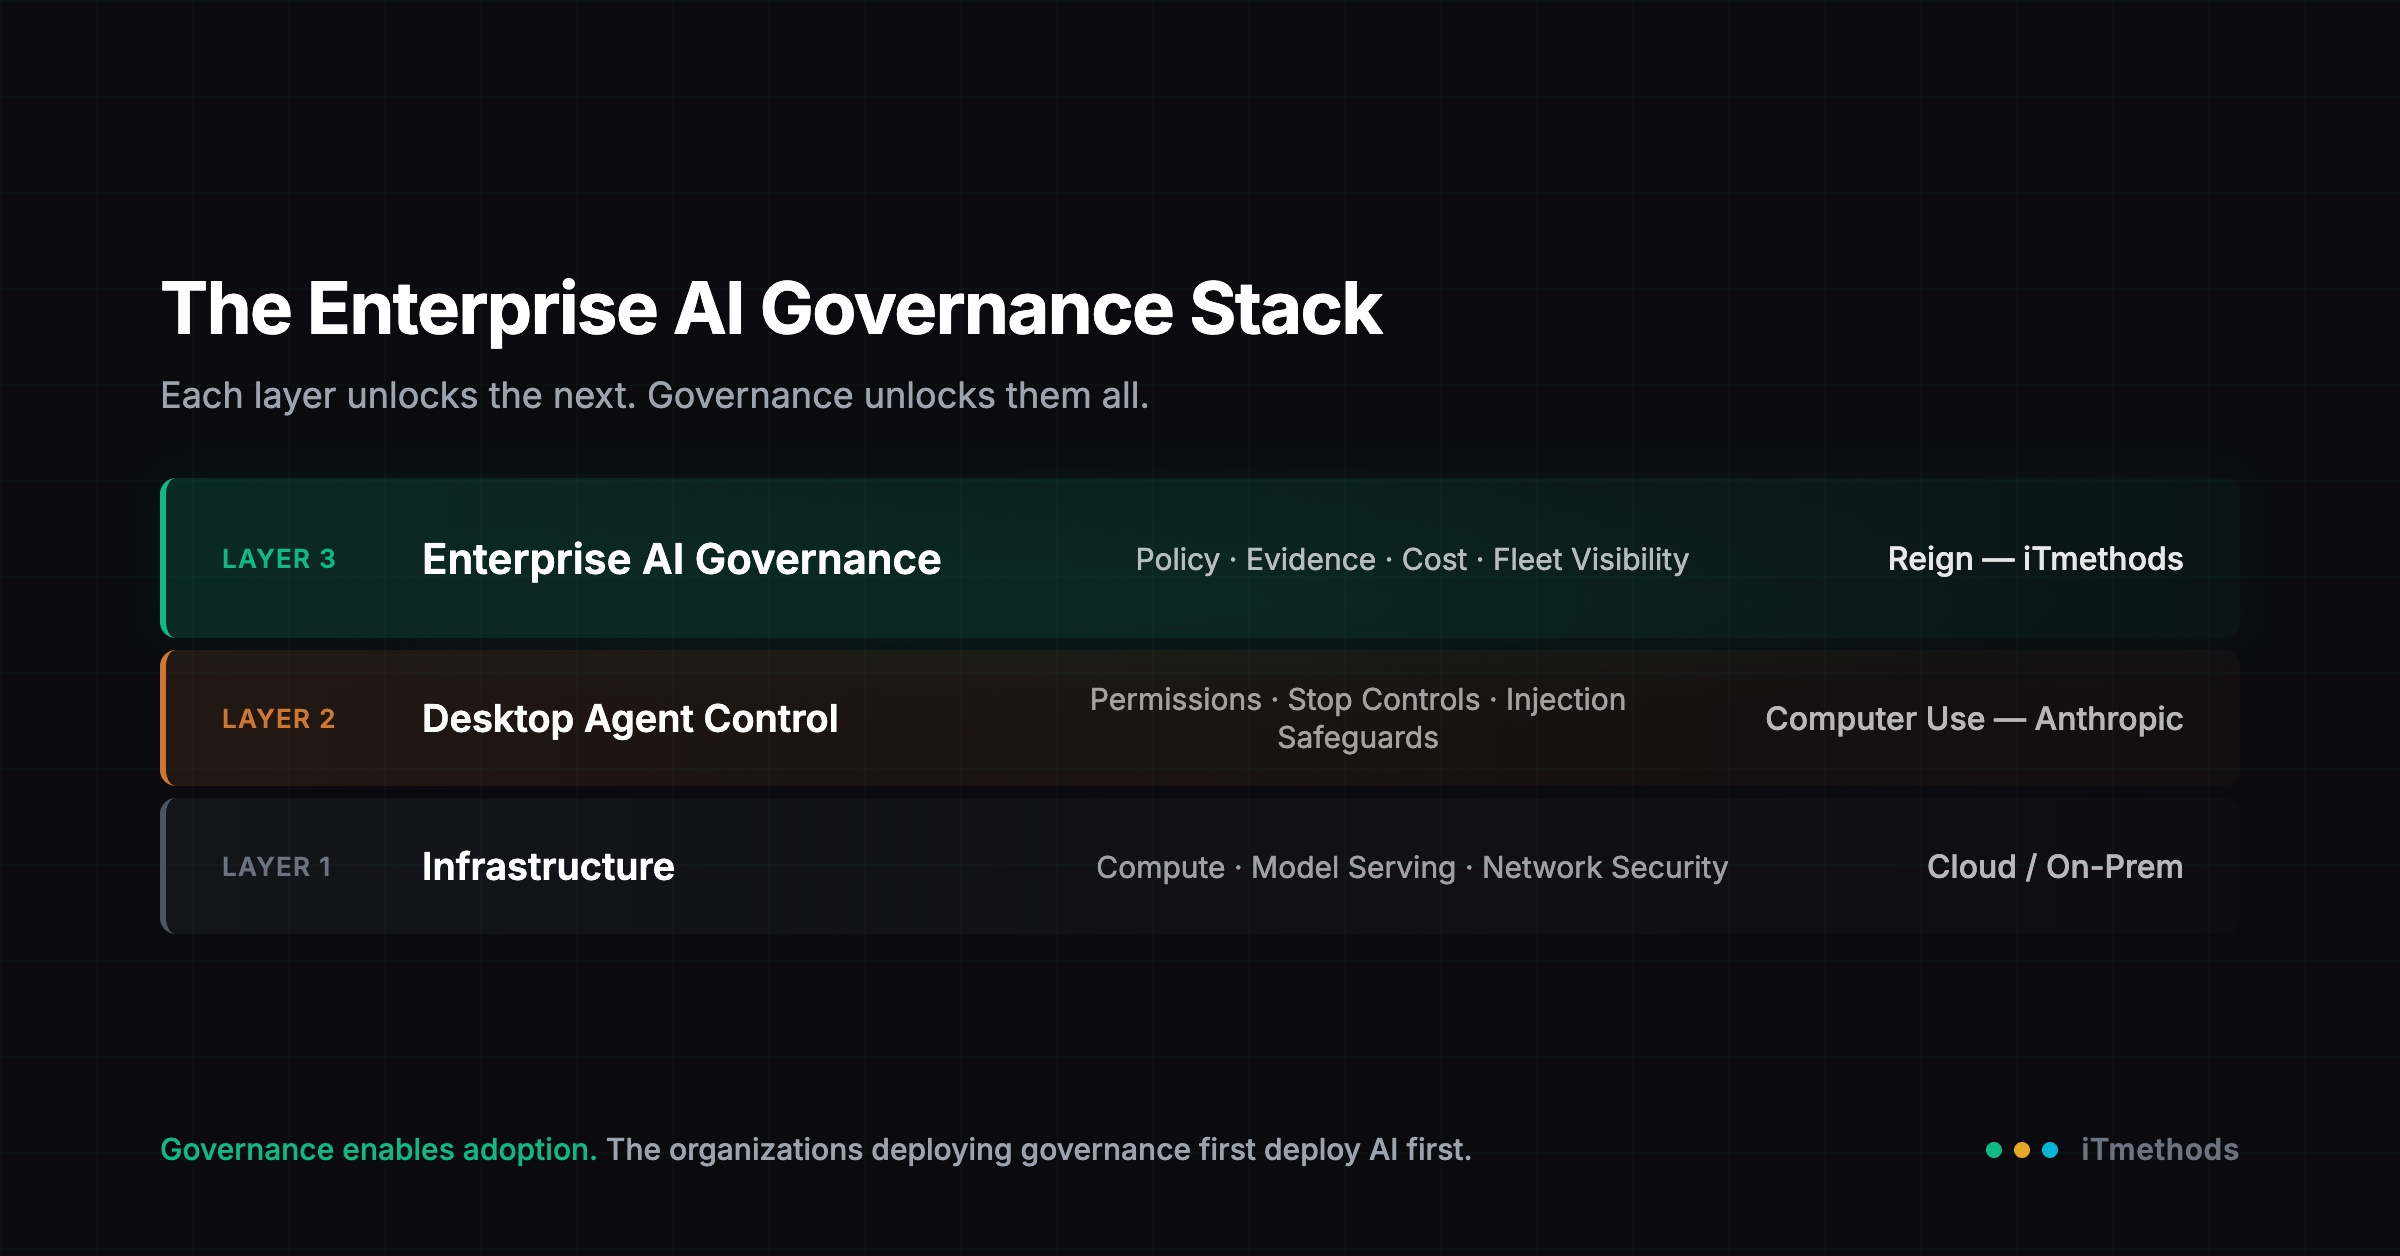Select the LAYER 1 badge label

277,866
